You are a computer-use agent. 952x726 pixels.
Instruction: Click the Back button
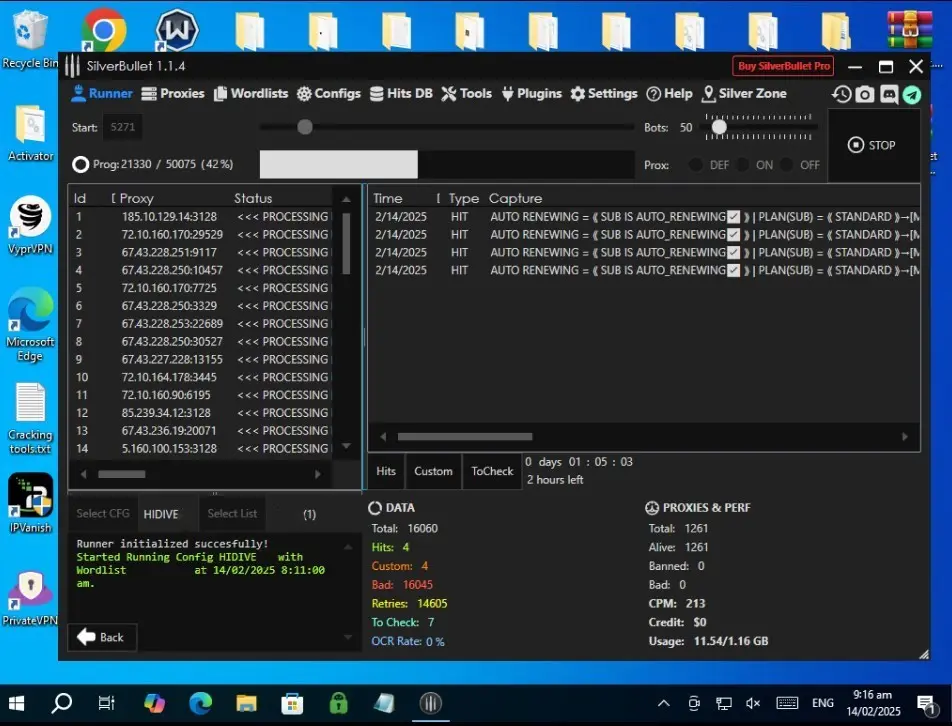pyautogui.click(x=102, y=637)
